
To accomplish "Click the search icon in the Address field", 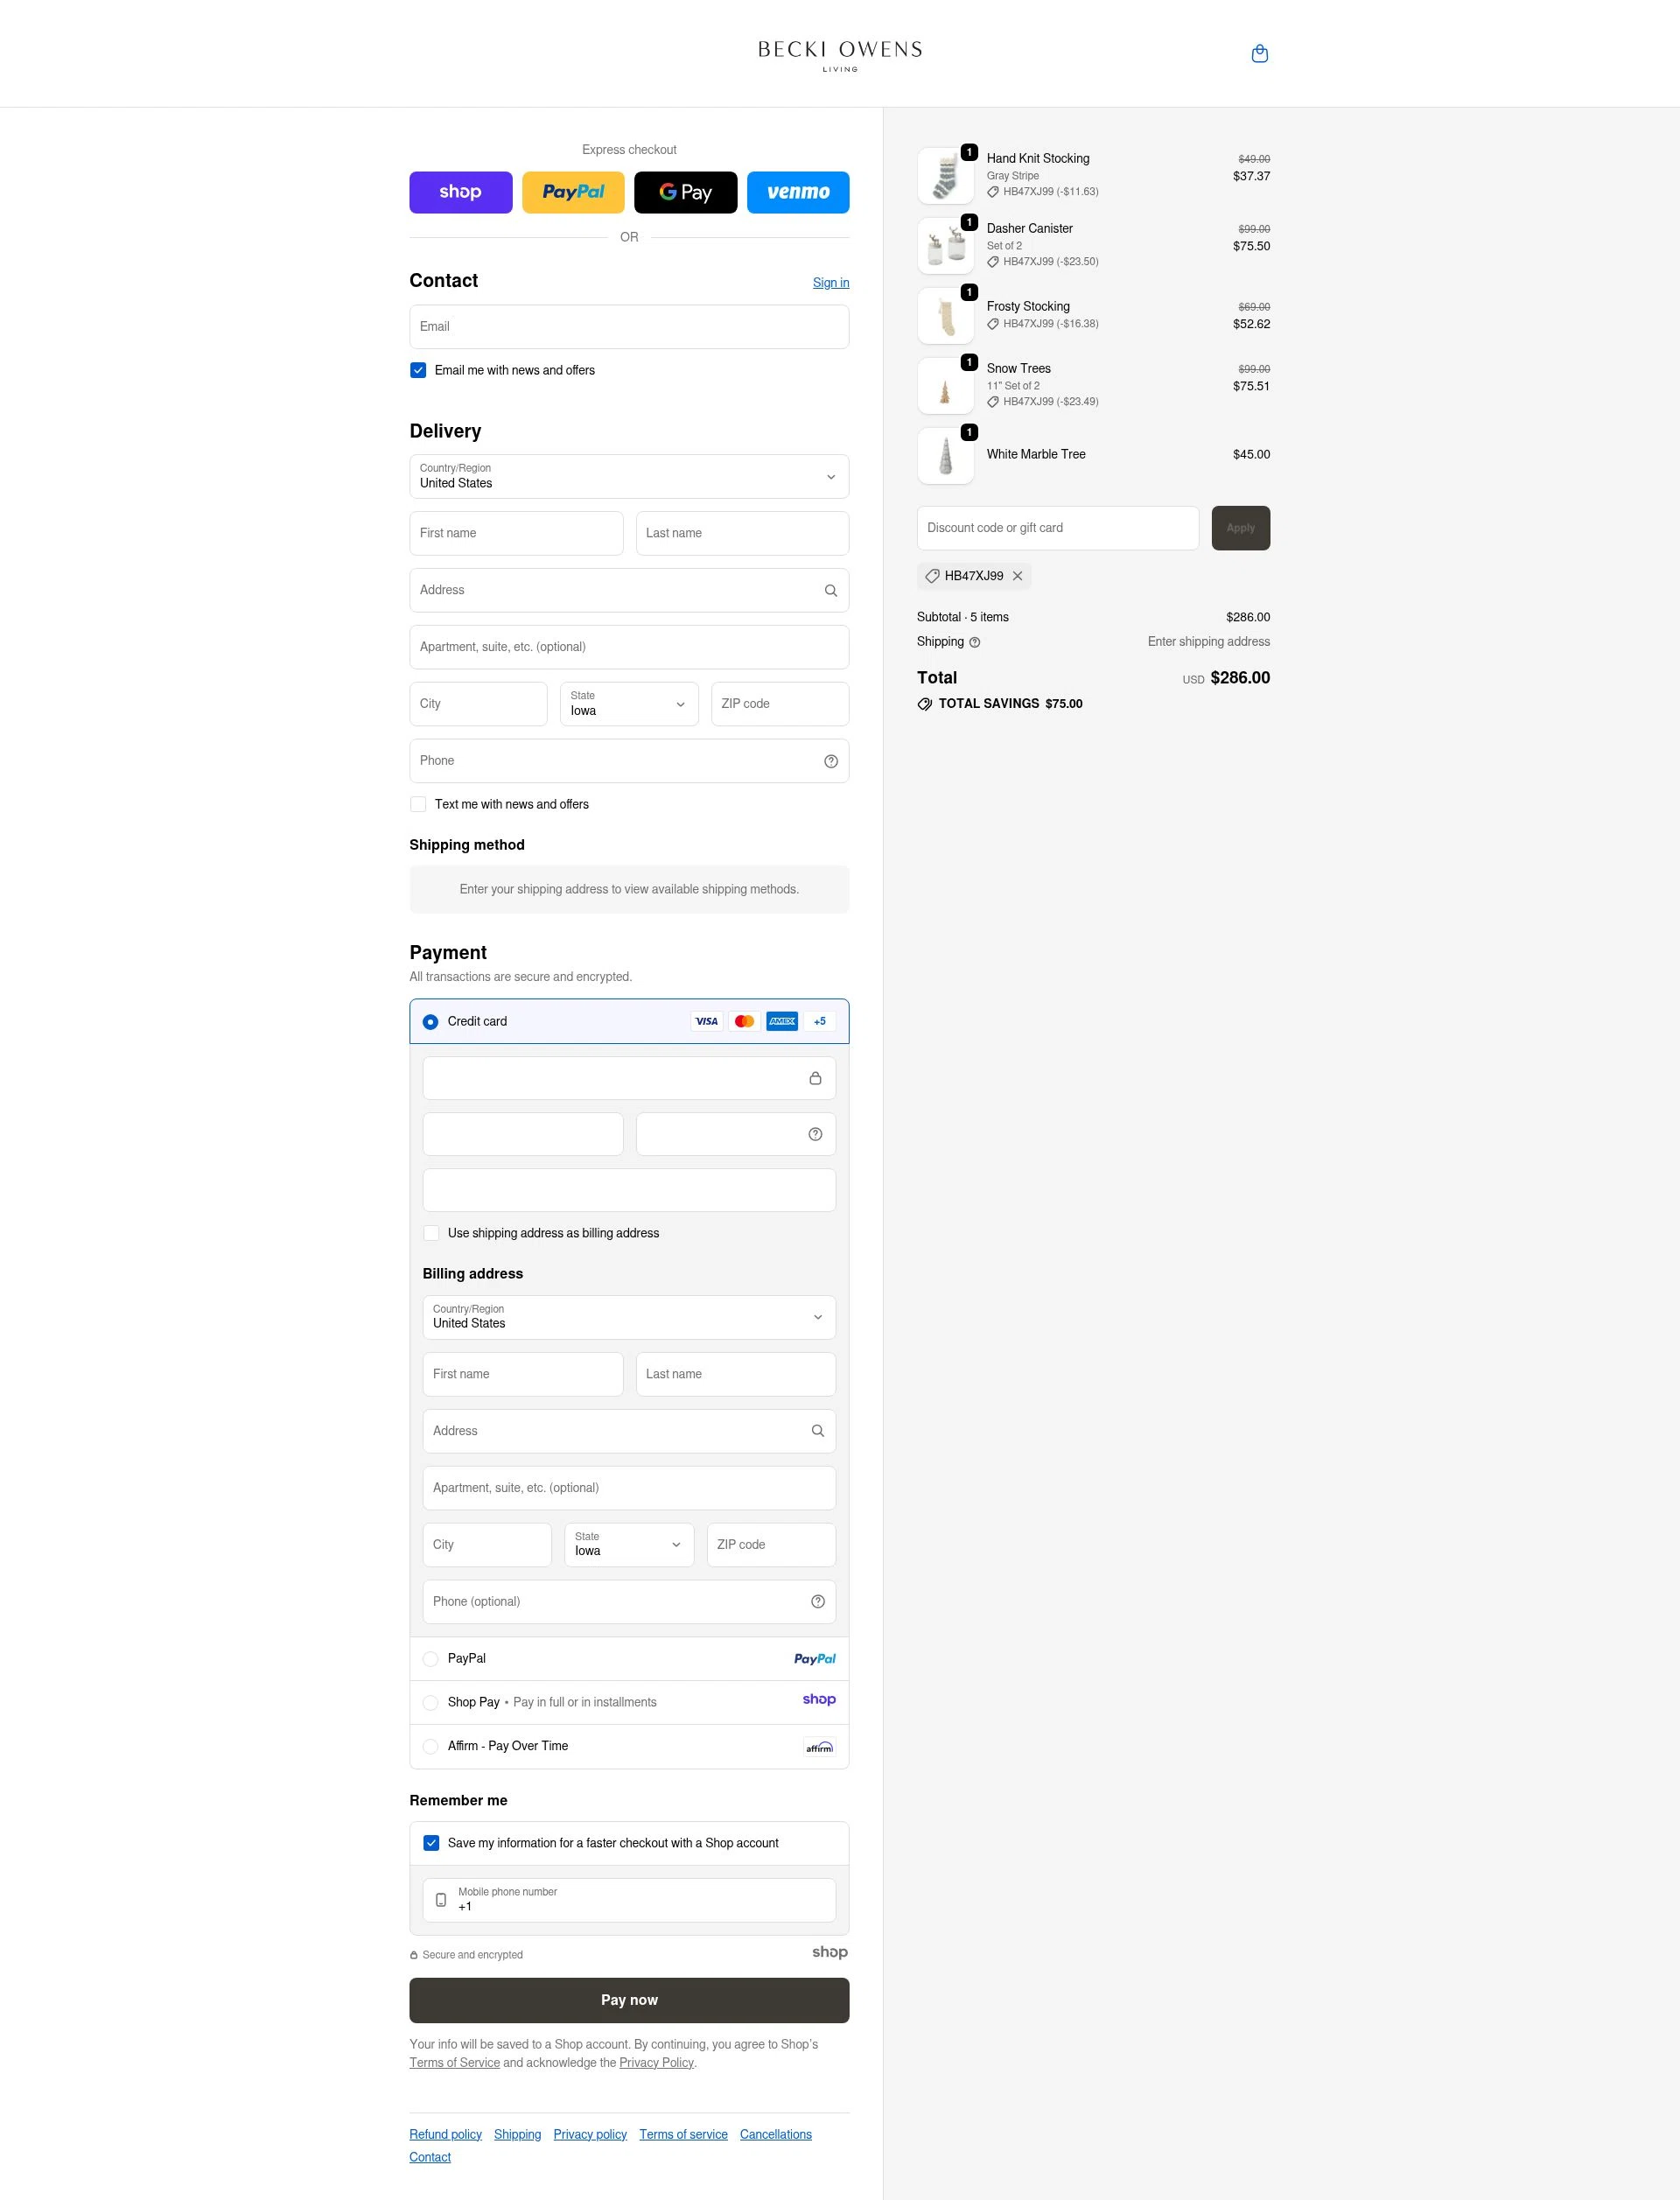I will pos(831,590).
